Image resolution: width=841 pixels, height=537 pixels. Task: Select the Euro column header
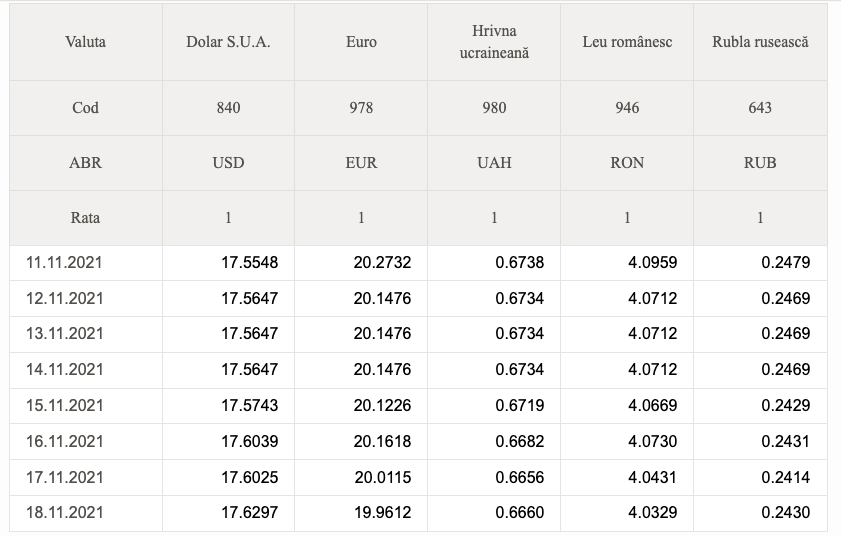click(361, 42)
